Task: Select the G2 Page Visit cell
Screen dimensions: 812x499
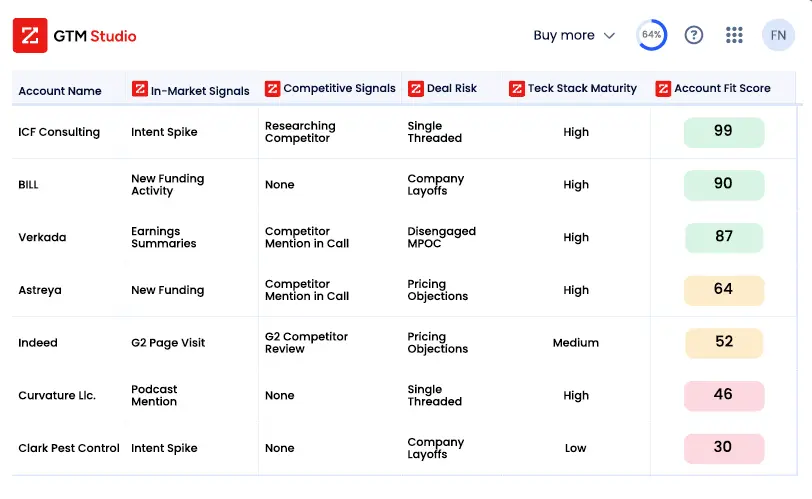Action: pos(168,343)
